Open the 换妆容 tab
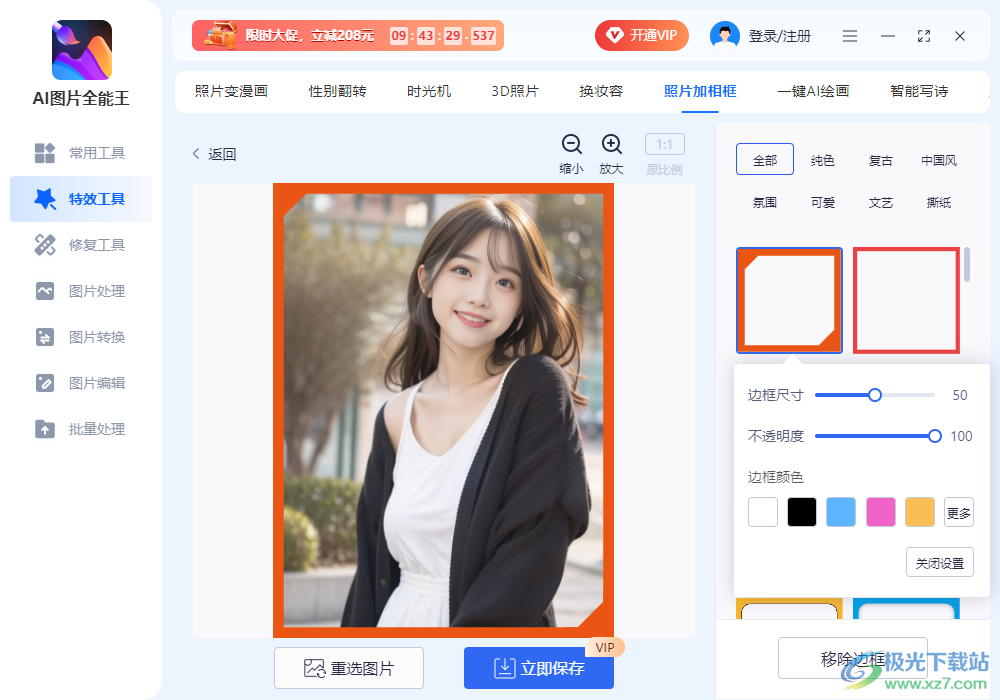The width and height of the screenshot is (1000, 700). (599, 90)
